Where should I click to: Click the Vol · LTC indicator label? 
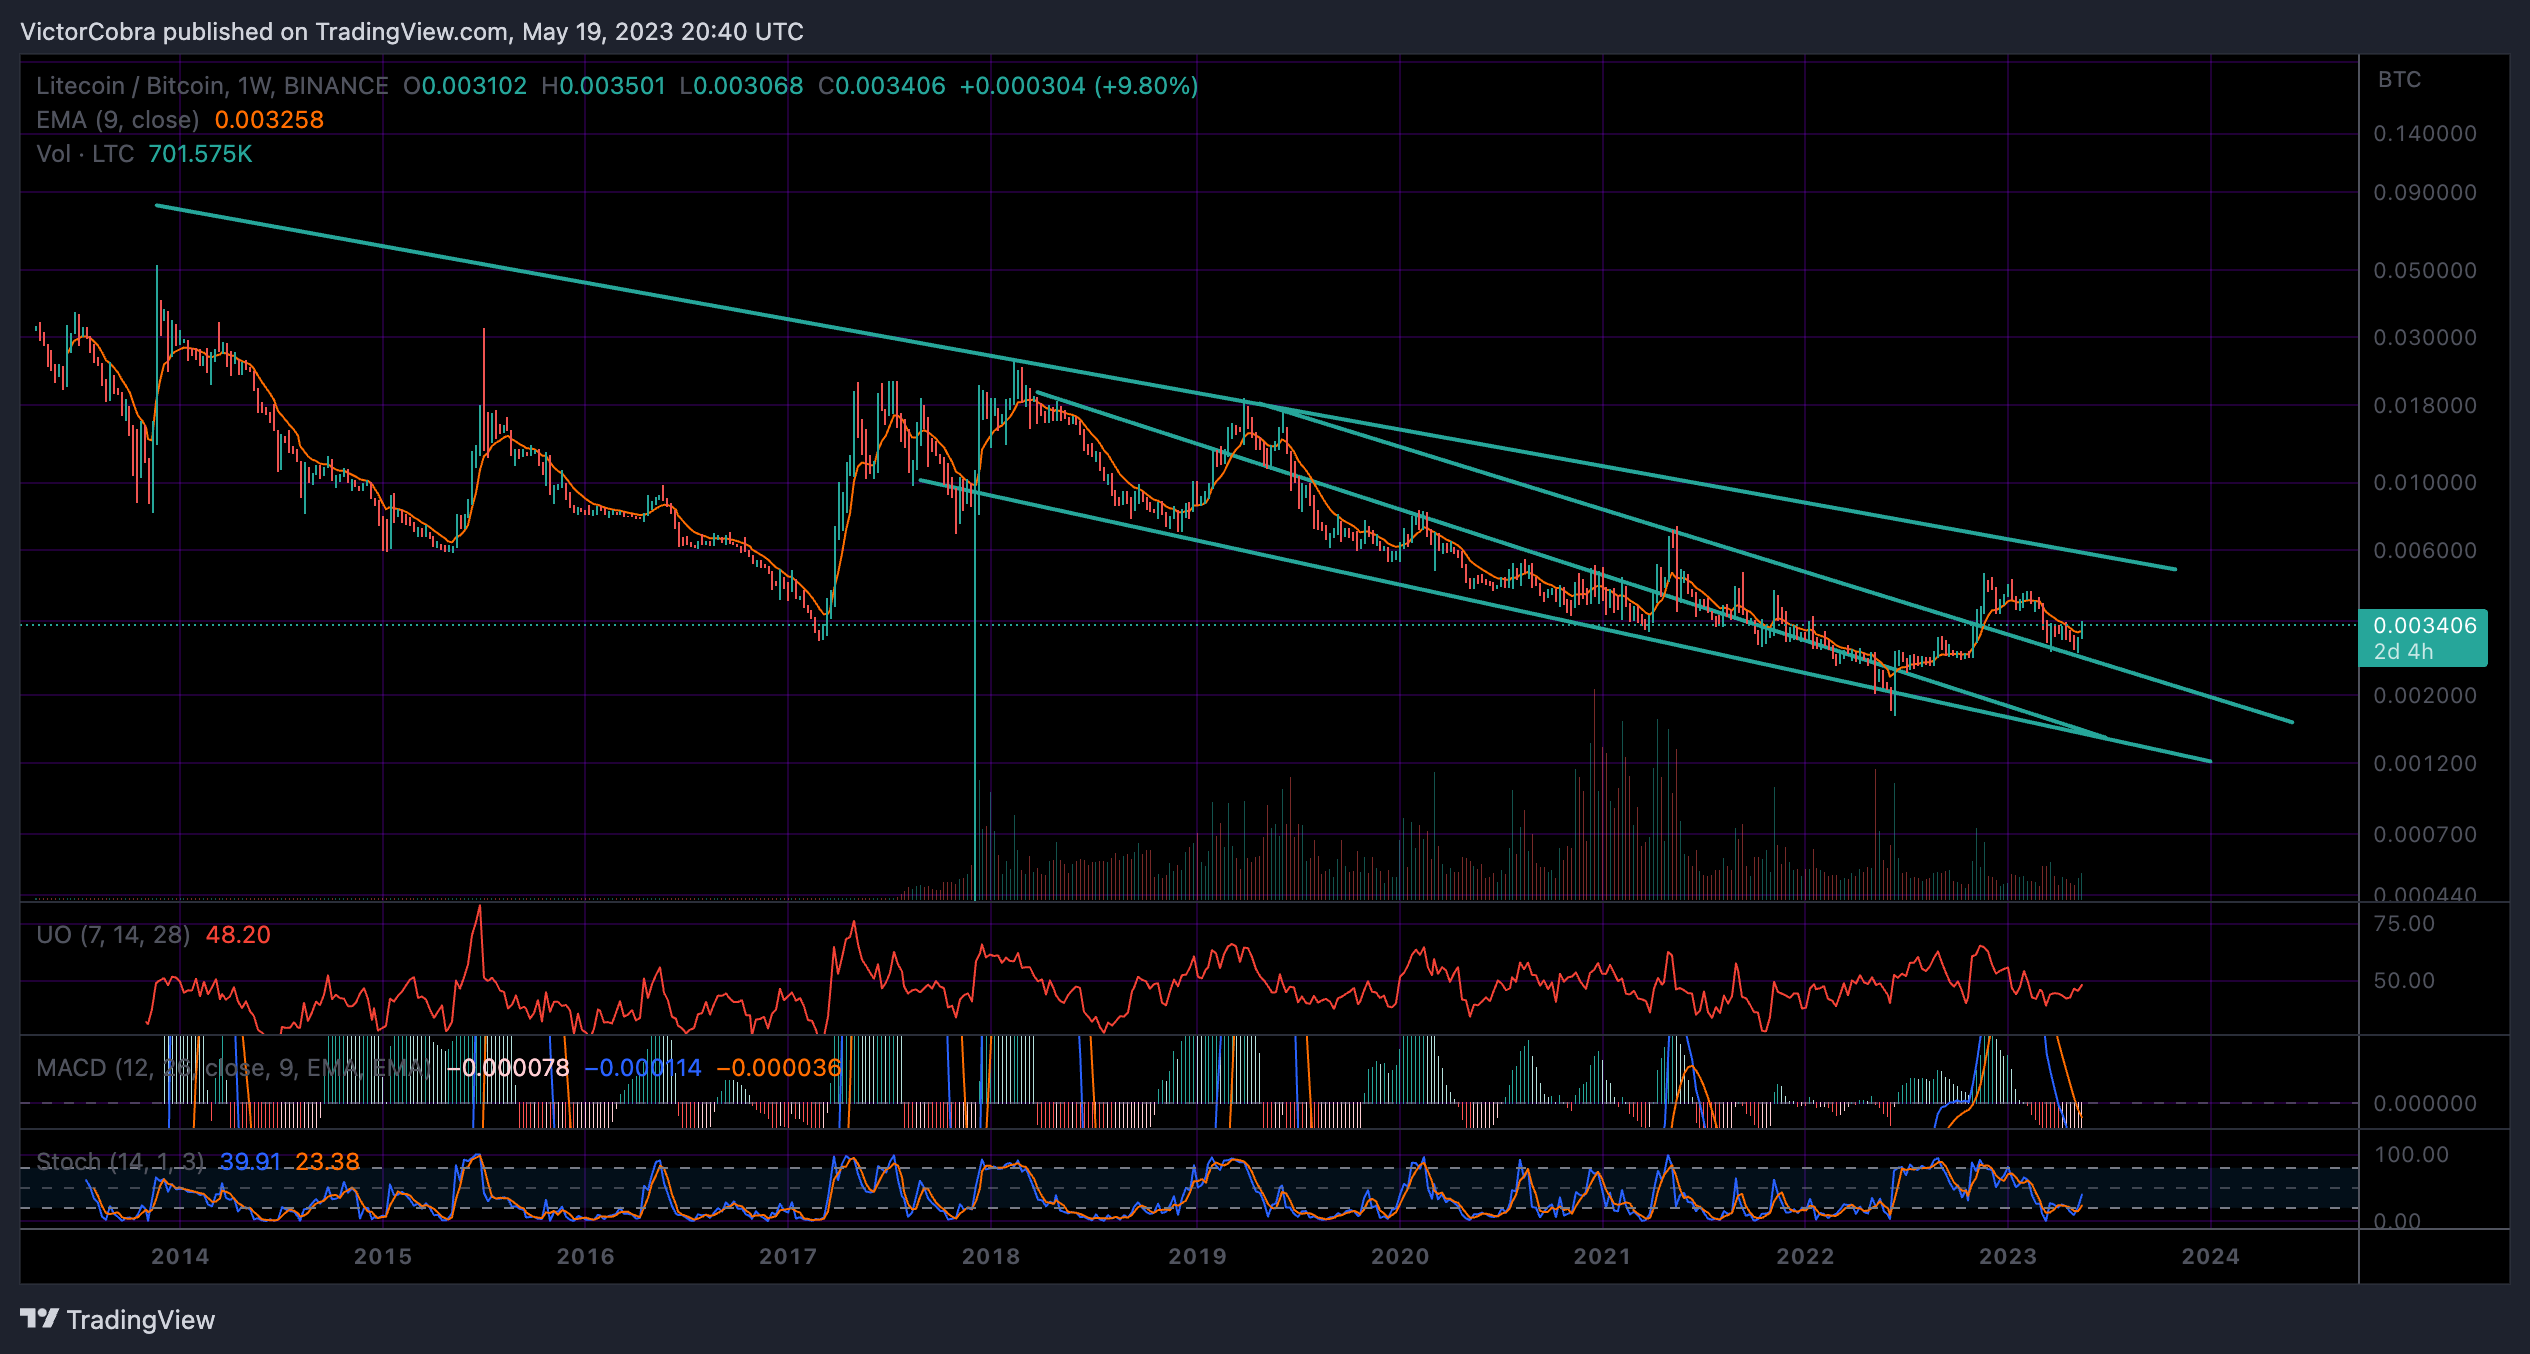85,154
